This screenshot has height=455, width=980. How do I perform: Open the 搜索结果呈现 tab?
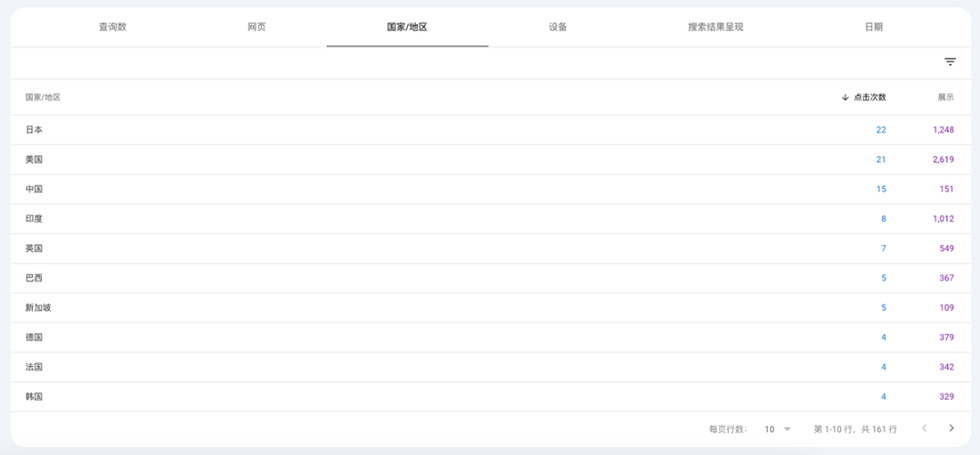tap(716, 27)
